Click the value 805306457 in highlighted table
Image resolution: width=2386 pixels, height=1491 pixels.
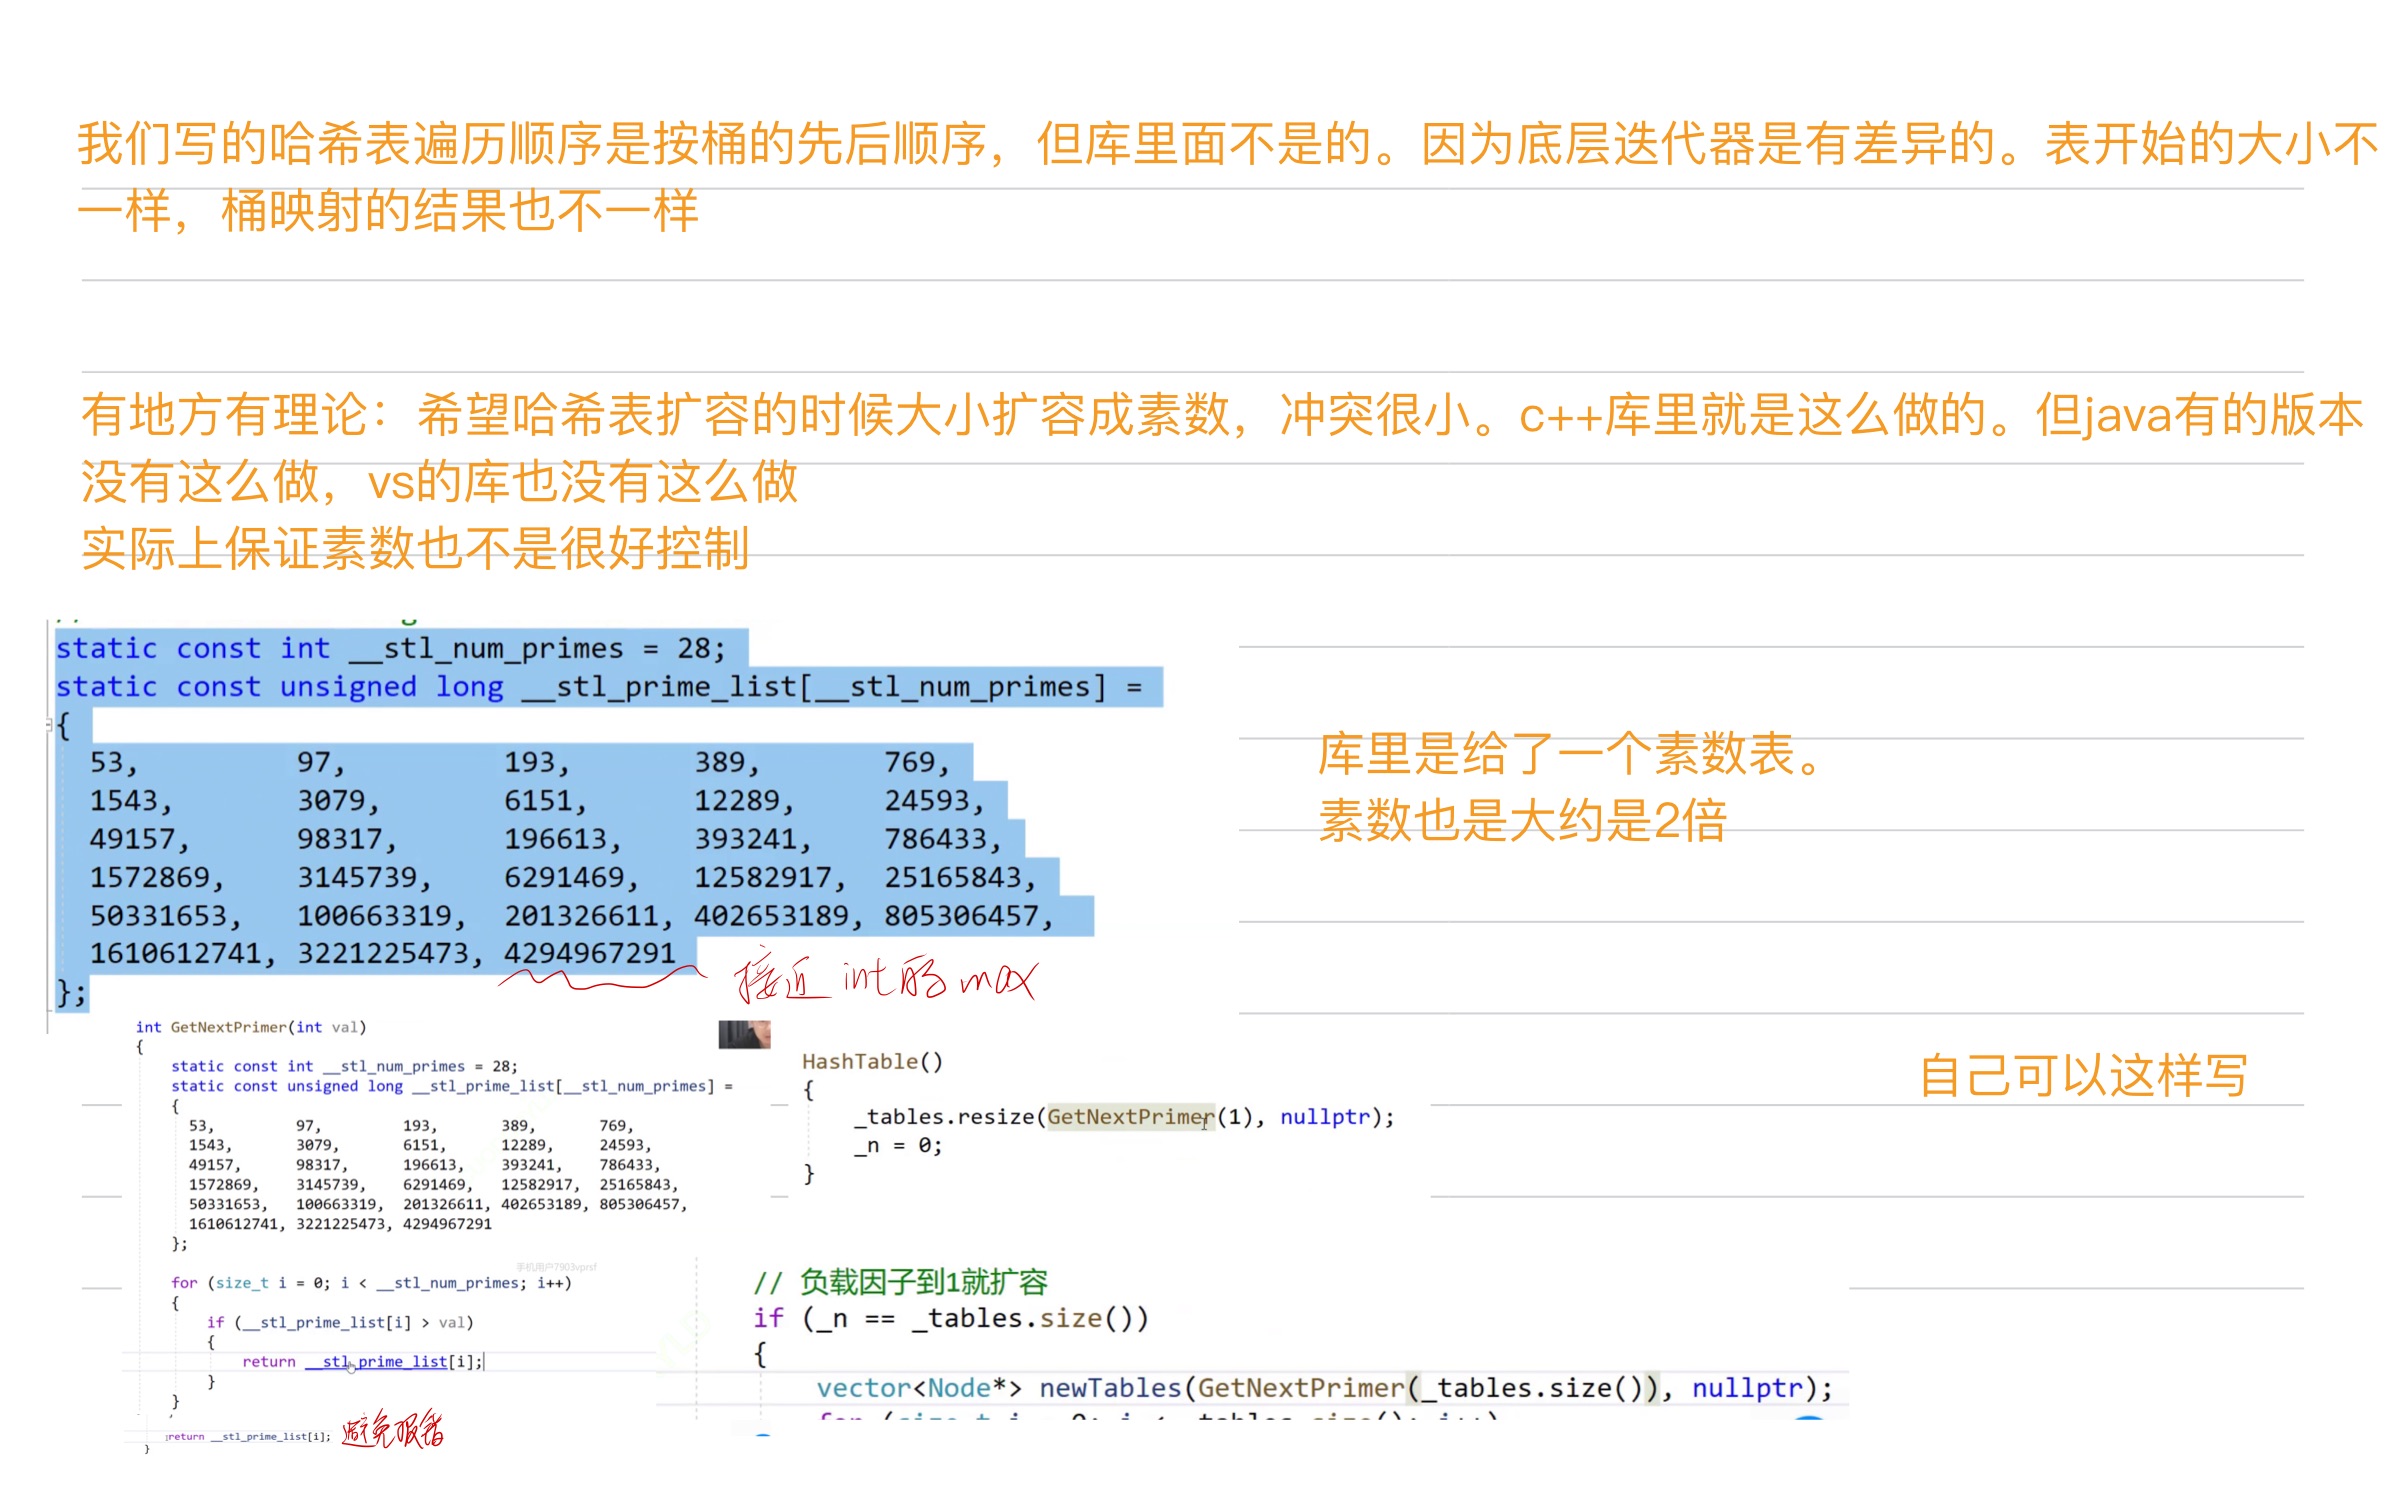[x=961, y=915]
